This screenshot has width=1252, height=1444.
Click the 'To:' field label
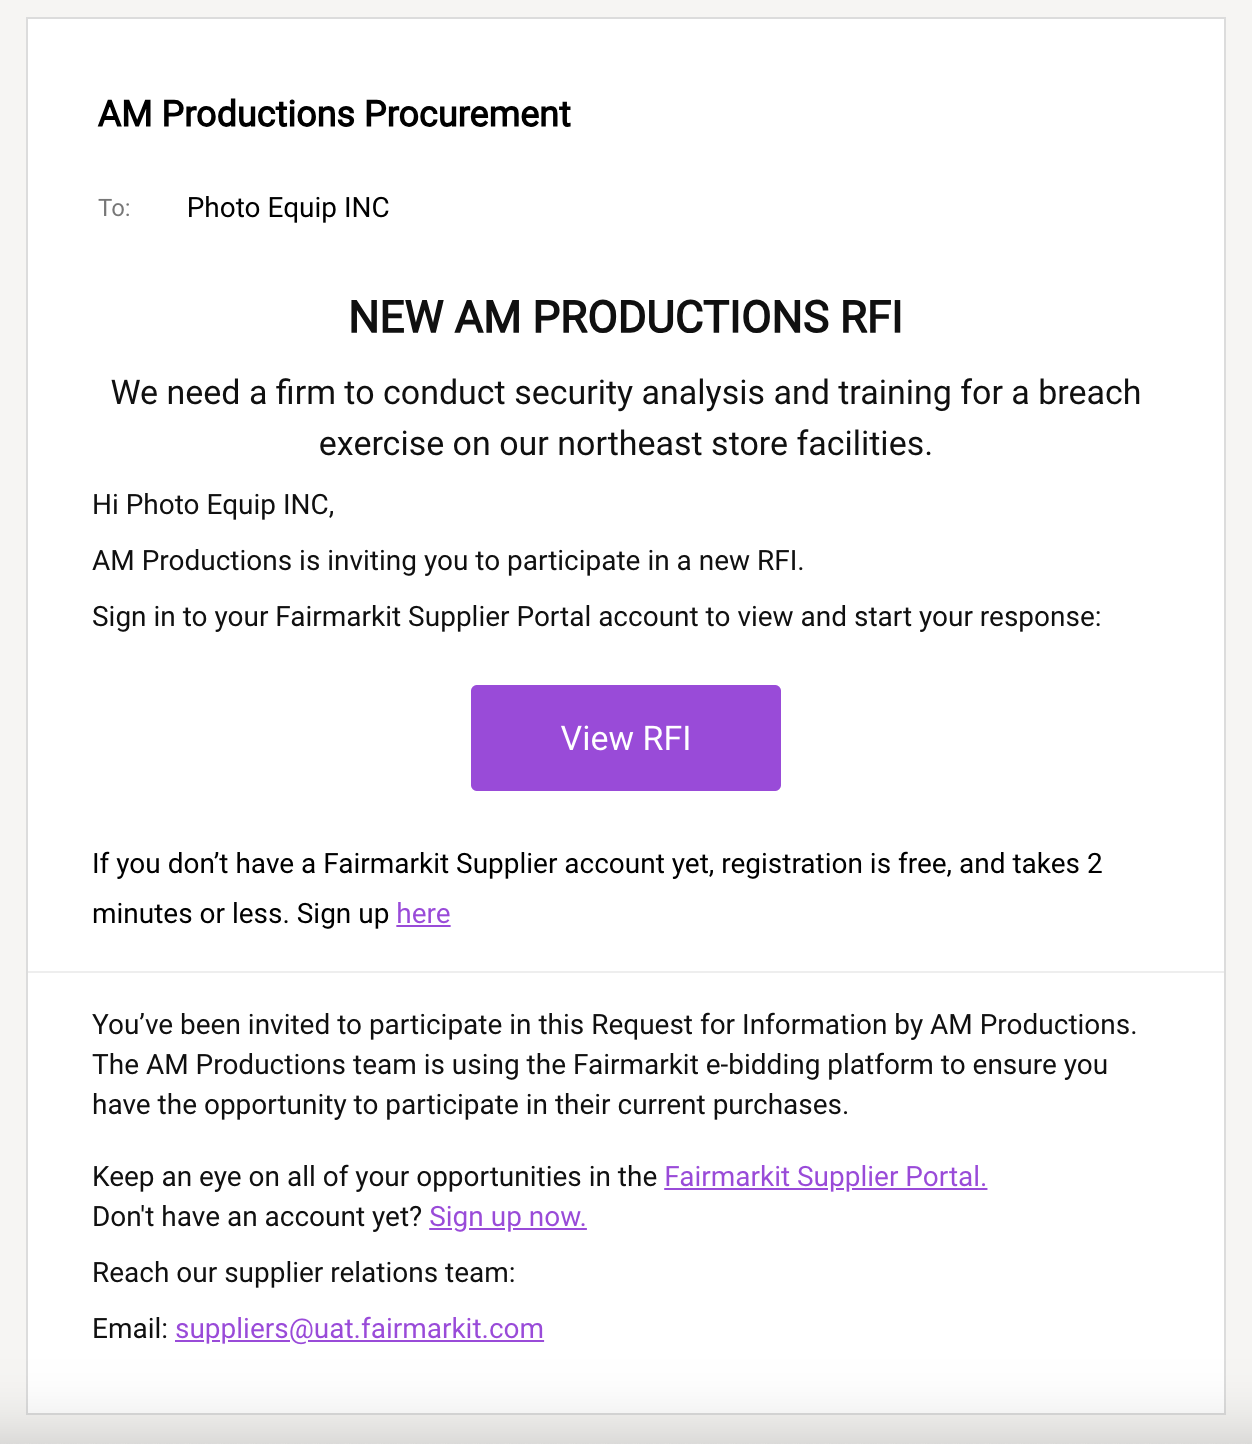pos(114,208)
